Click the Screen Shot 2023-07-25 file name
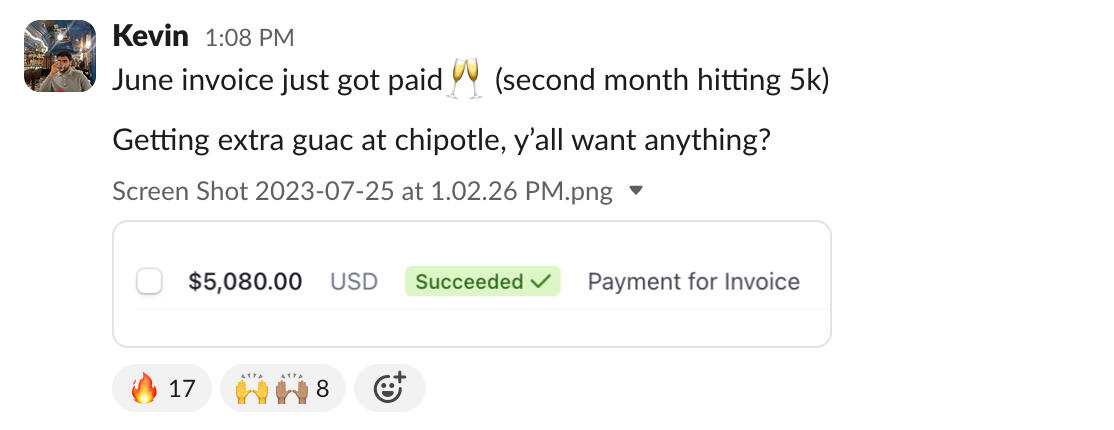 tap(362, 191)
